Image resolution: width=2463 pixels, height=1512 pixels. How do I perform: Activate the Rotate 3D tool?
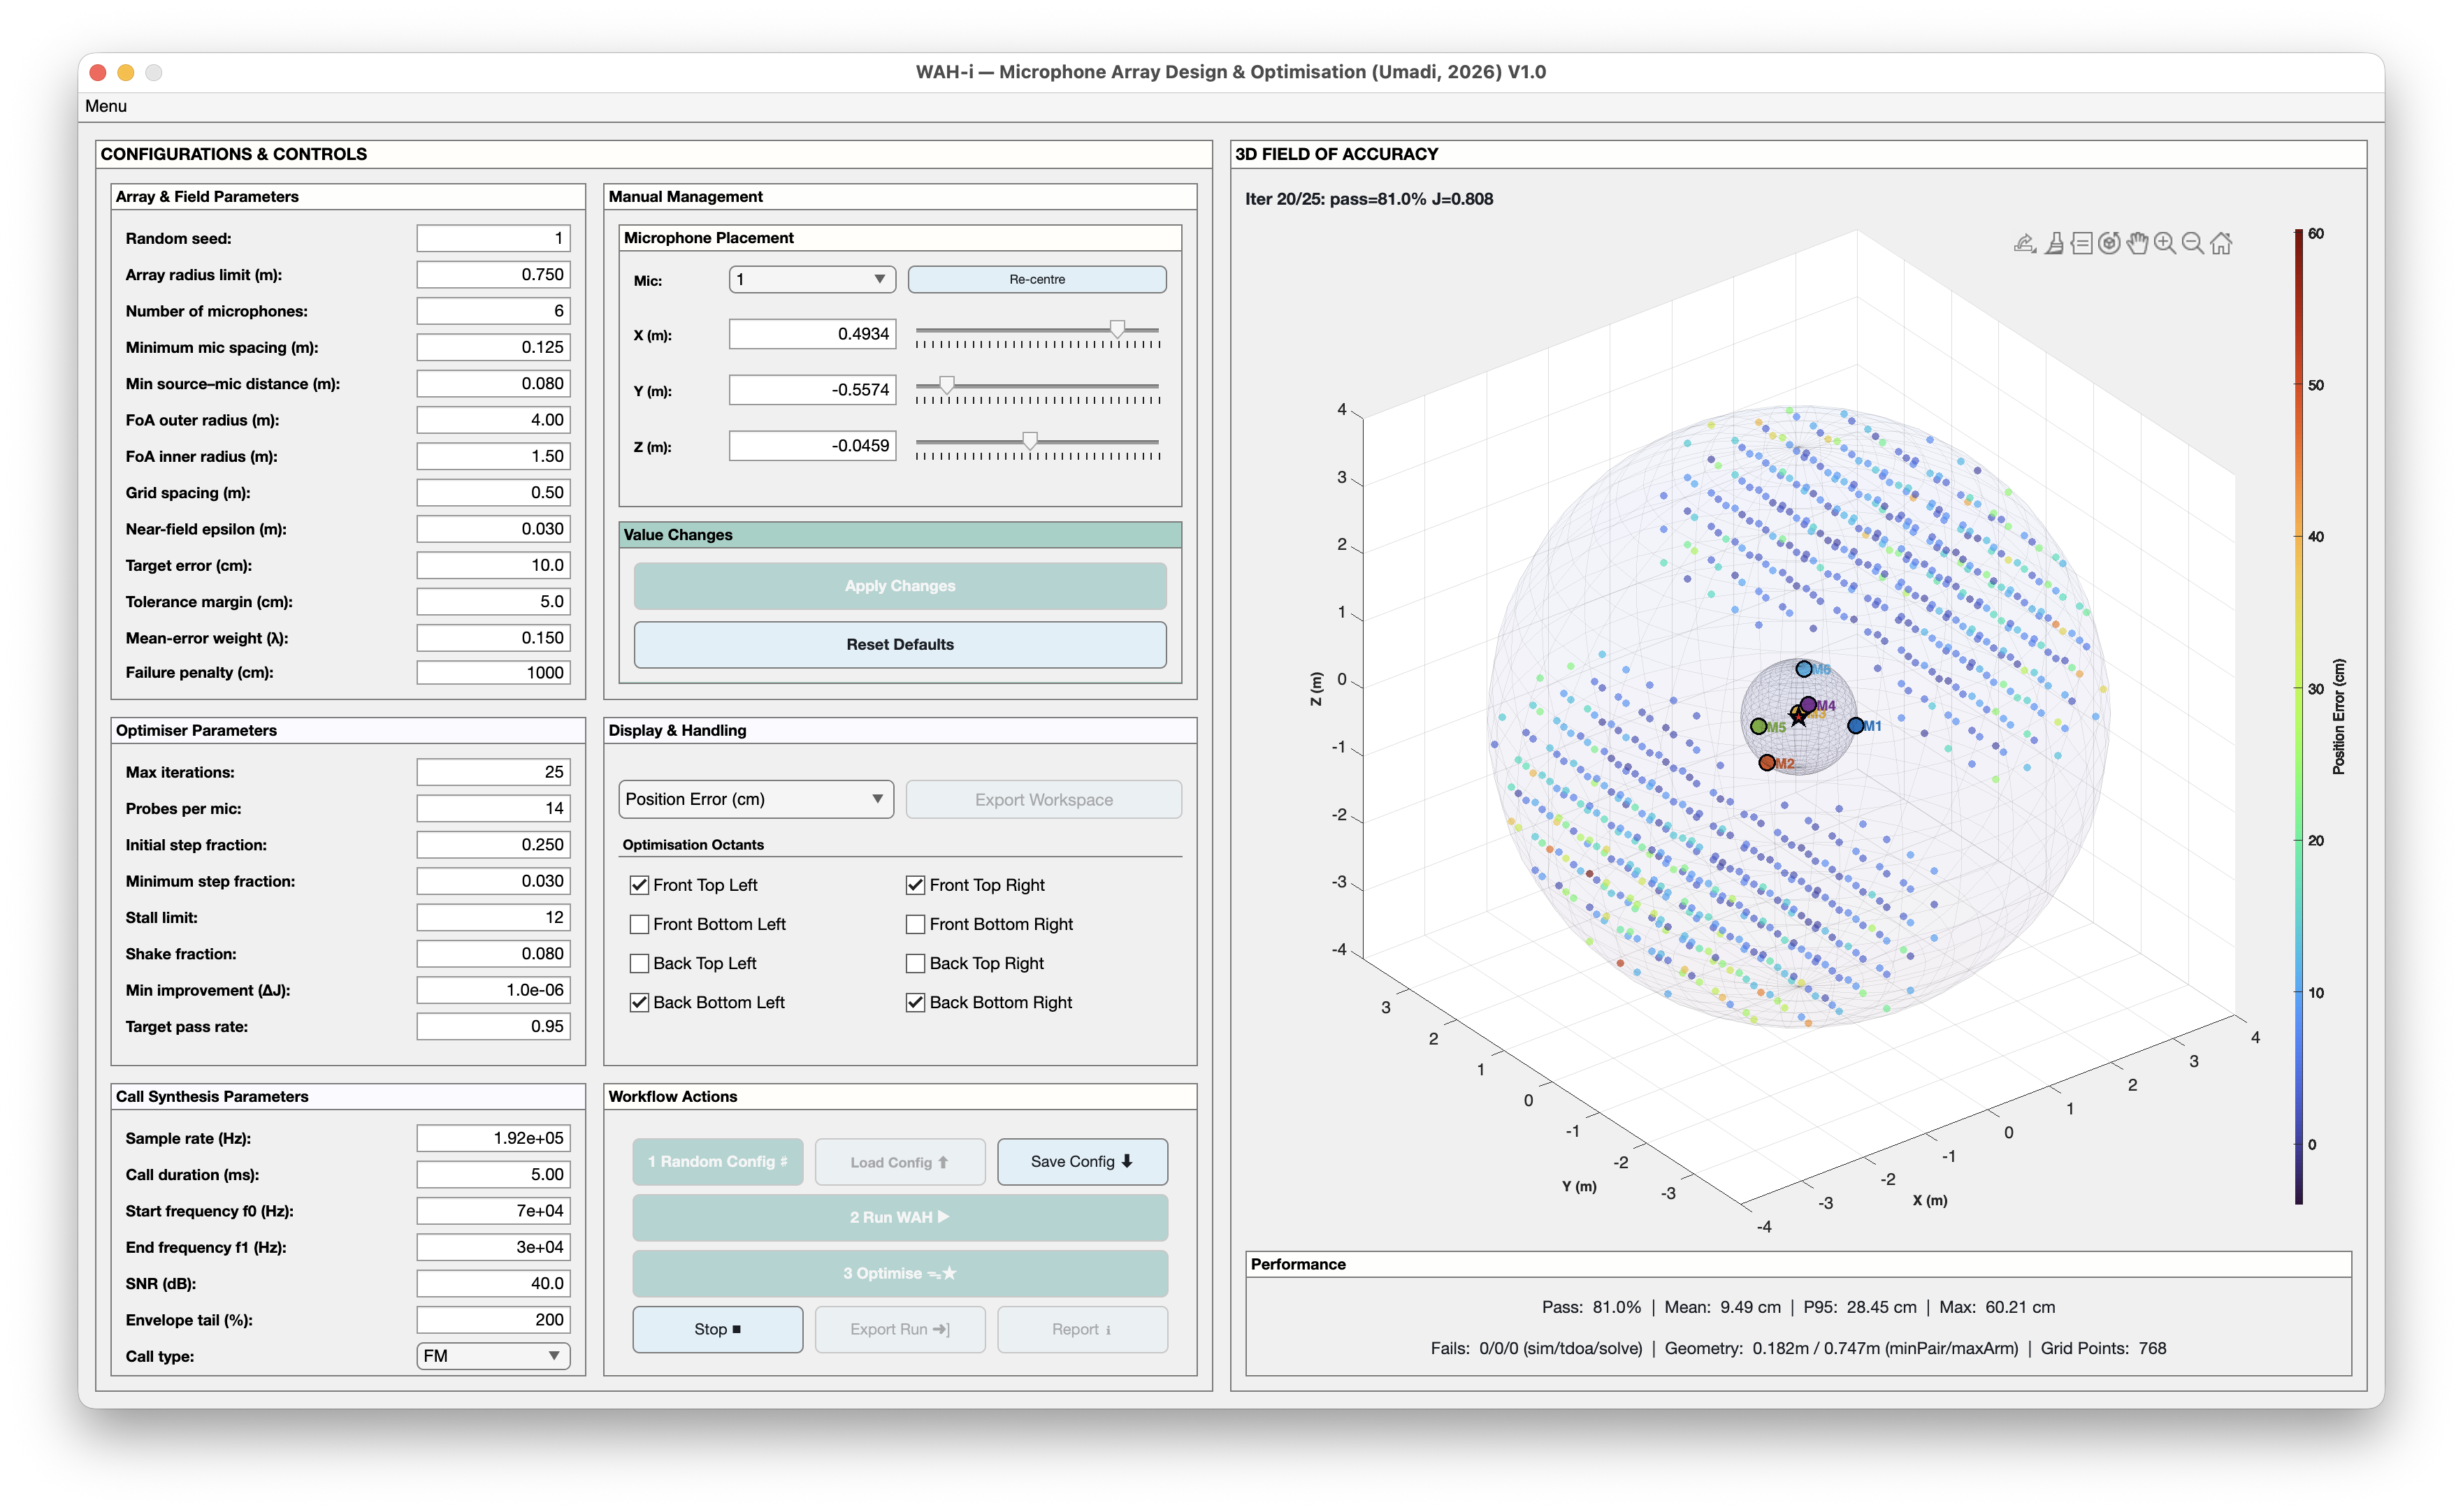(x=2109, y=243)
